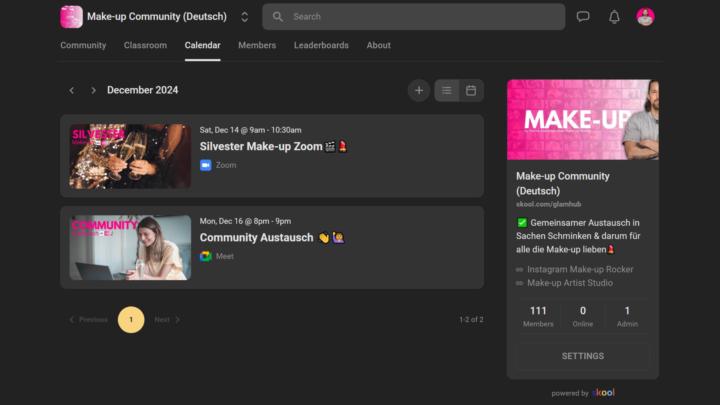Add a new calendar event
Screen dimensions: 720x405
tap(419, 90)
